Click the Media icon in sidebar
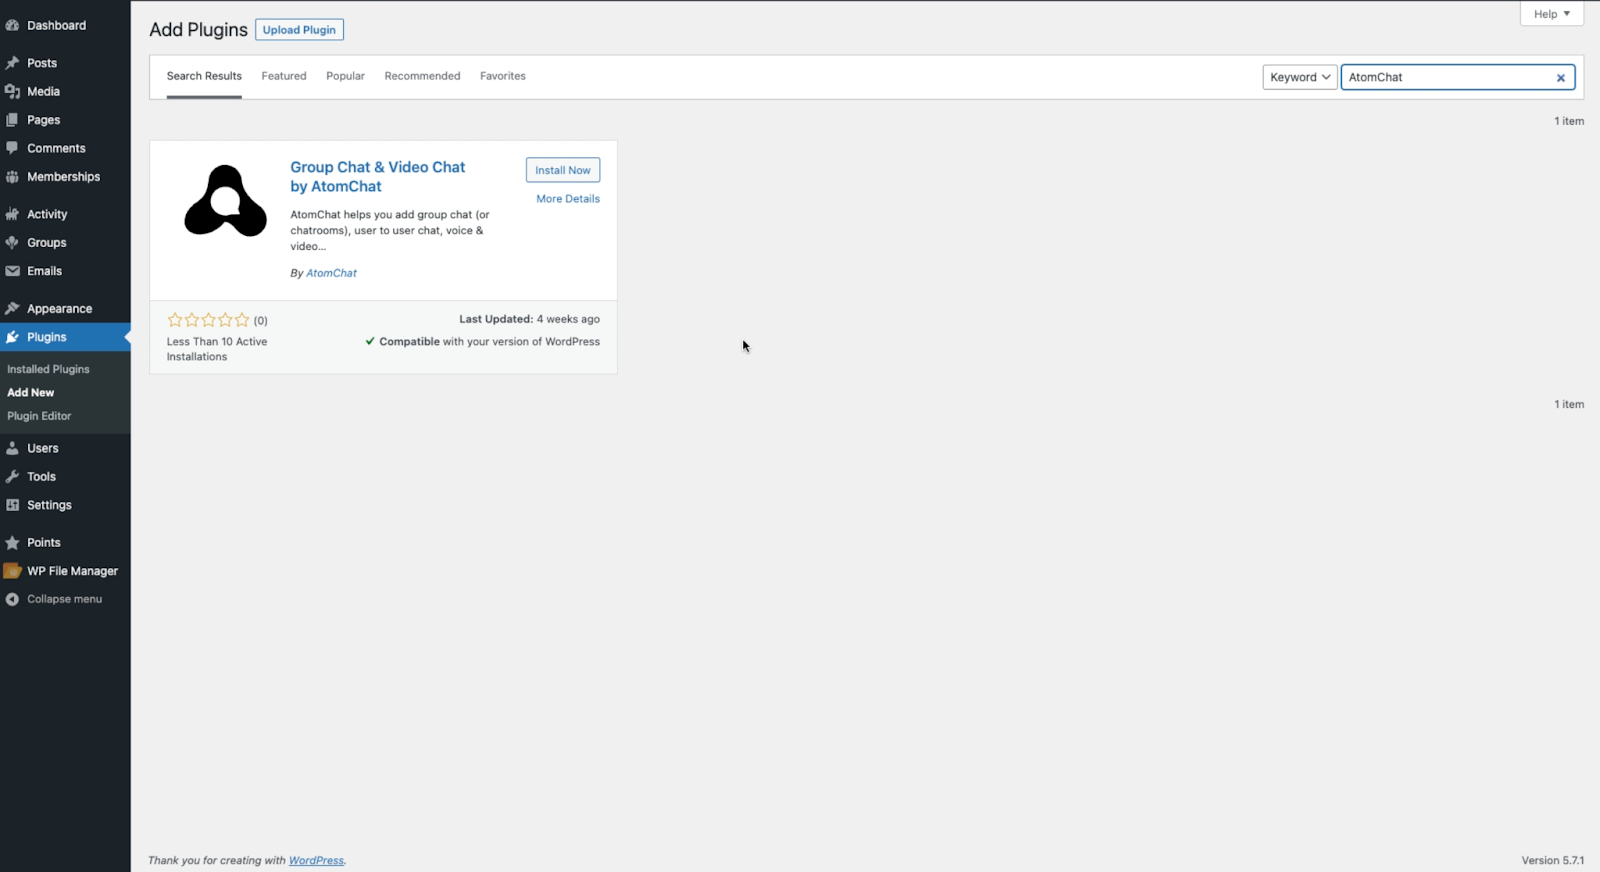 [12, 91]
